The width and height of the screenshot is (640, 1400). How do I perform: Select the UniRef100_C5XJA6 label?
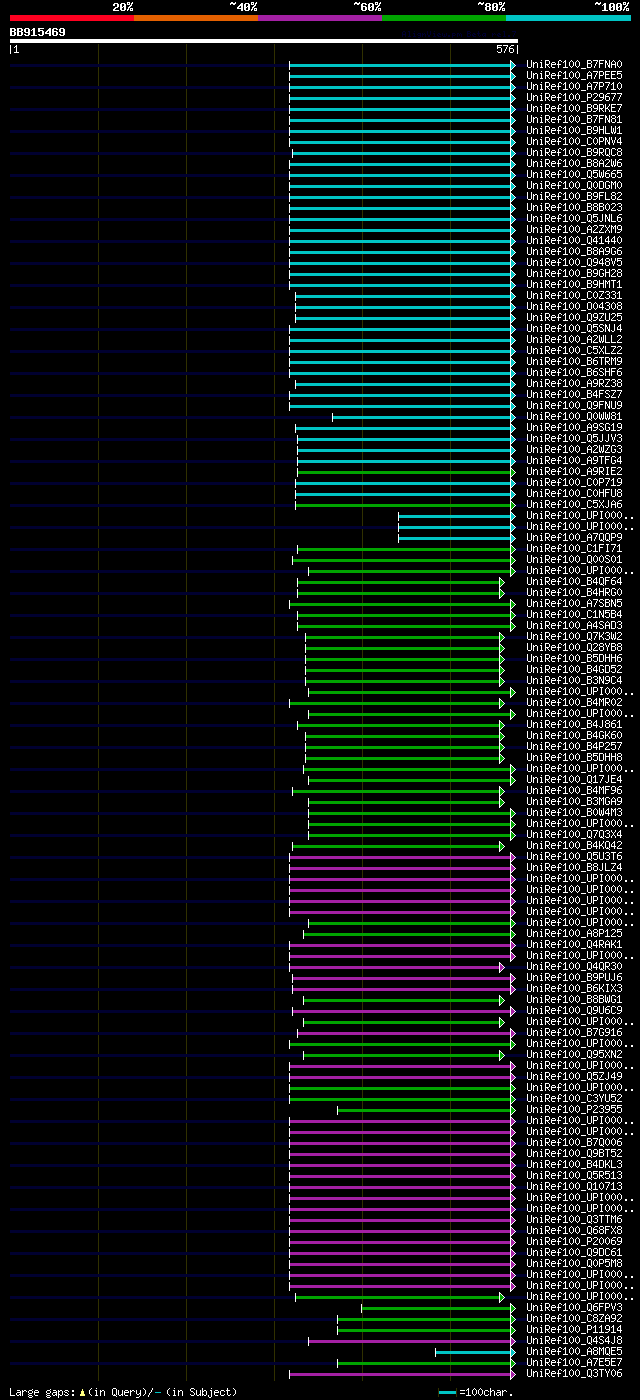pyautogui.click(x=574, y=505)
